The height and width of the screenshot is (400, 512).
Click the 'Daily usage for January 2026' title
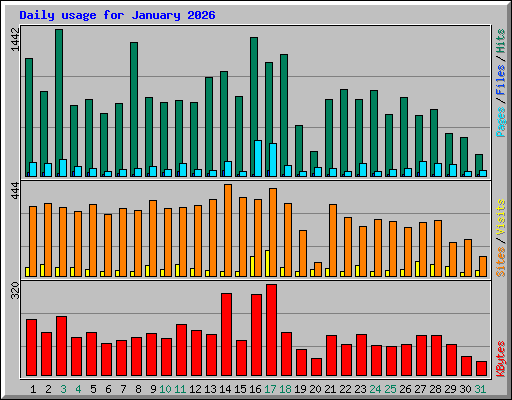(x=117, y=15)
